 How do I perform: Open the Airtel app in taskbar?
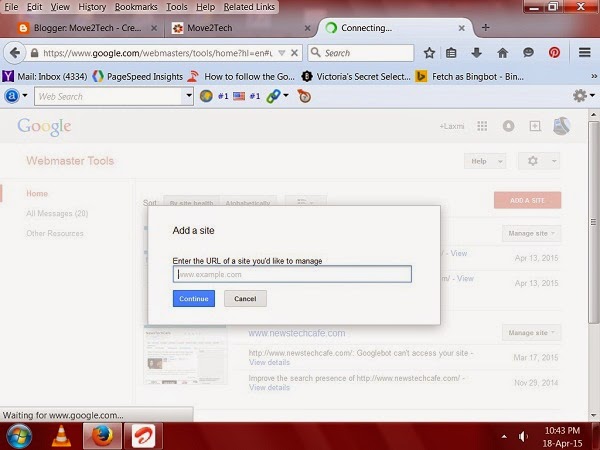tap(143, 436)
